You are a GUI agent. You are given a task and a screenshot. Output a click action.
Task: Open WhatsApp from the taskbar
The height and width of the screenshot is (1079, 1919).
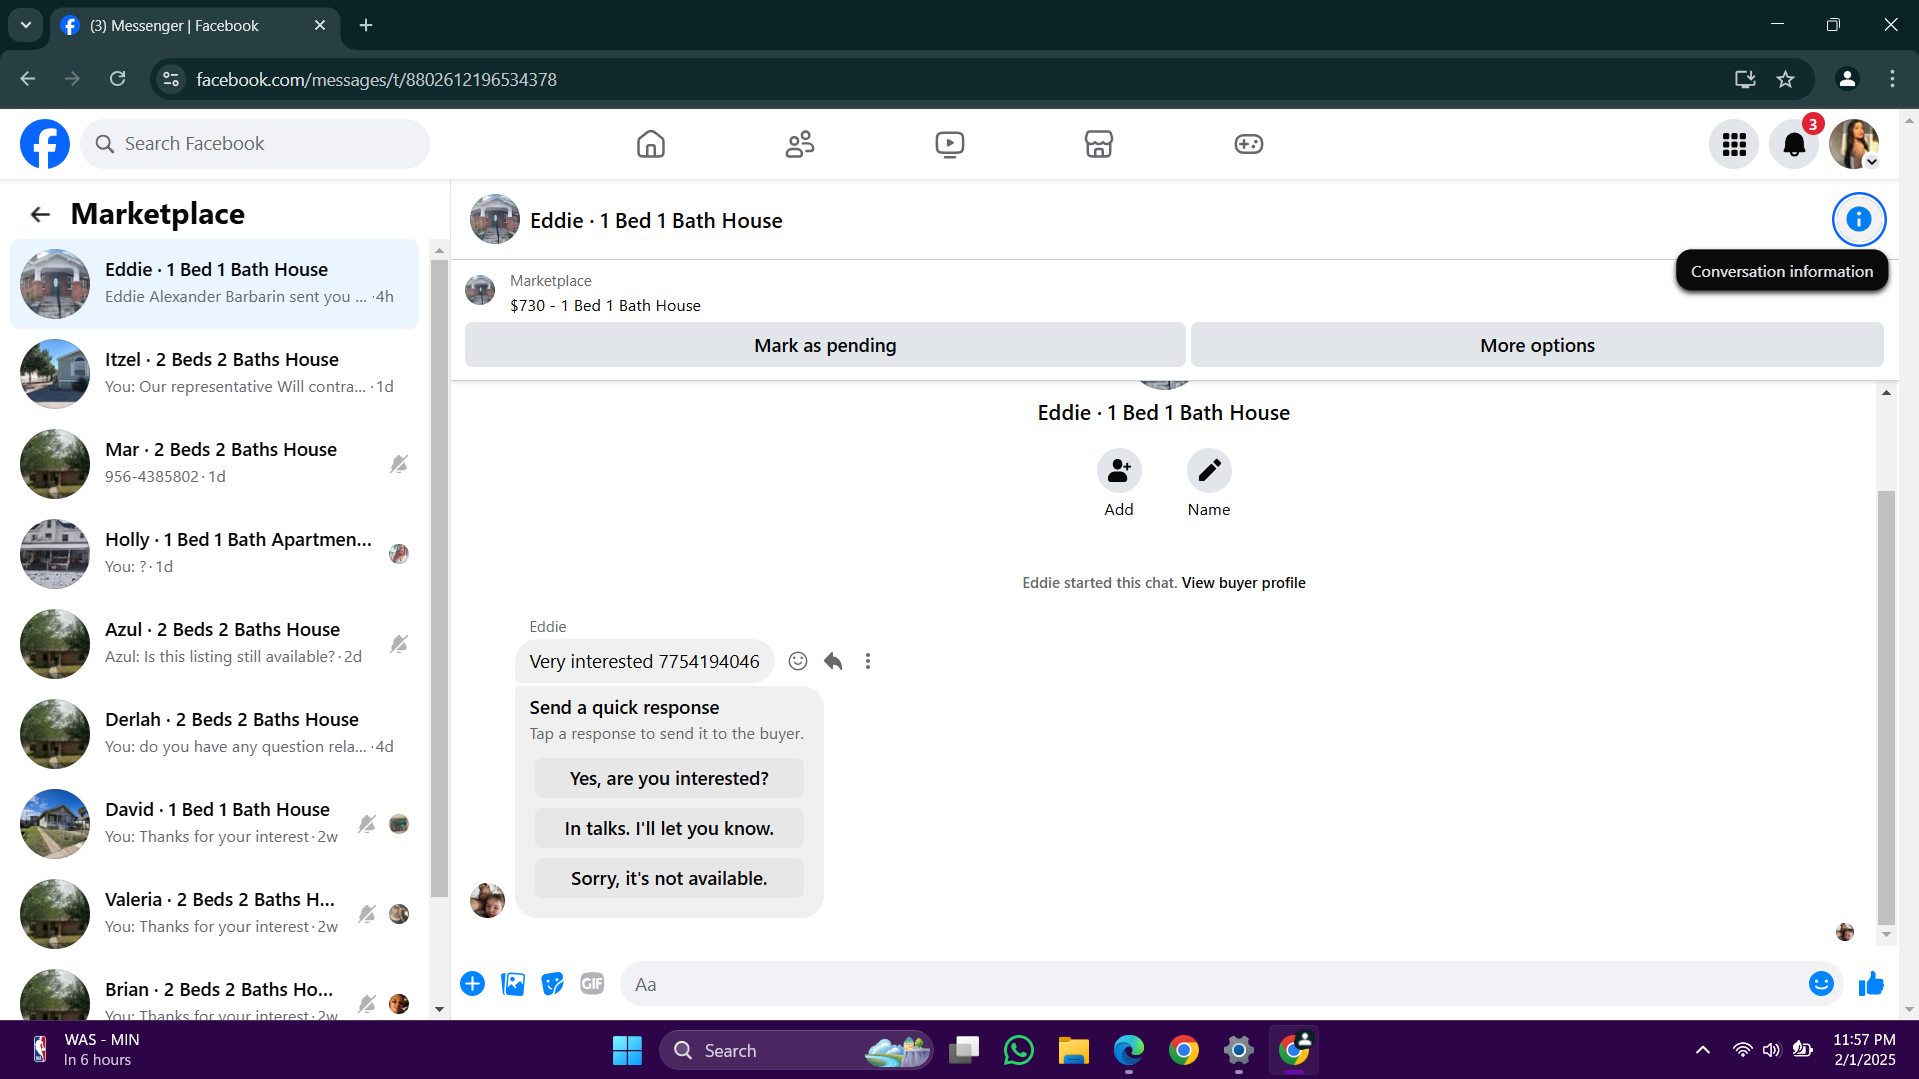tap(1018, 1050)
